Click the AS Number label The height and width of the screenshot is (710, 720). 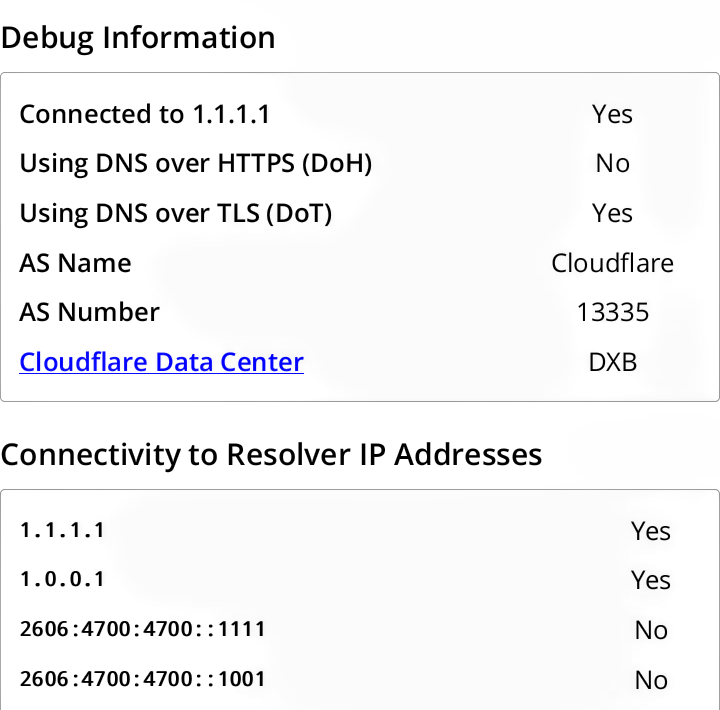pyautogui.click(x=89, y=312)
